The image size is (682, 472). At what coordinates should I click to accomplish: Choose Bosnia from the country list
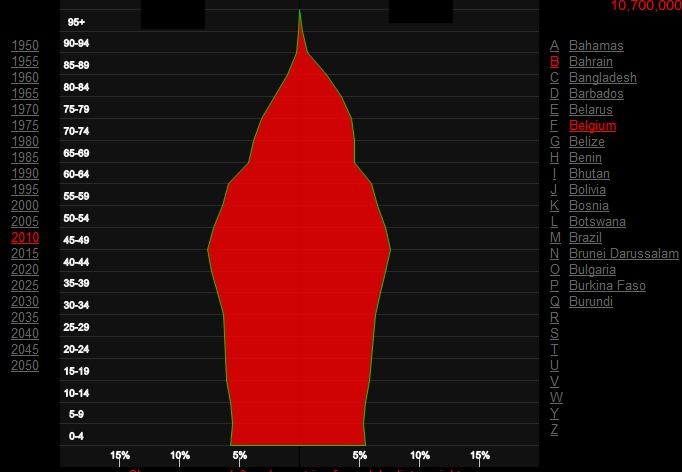click(588, 205)
